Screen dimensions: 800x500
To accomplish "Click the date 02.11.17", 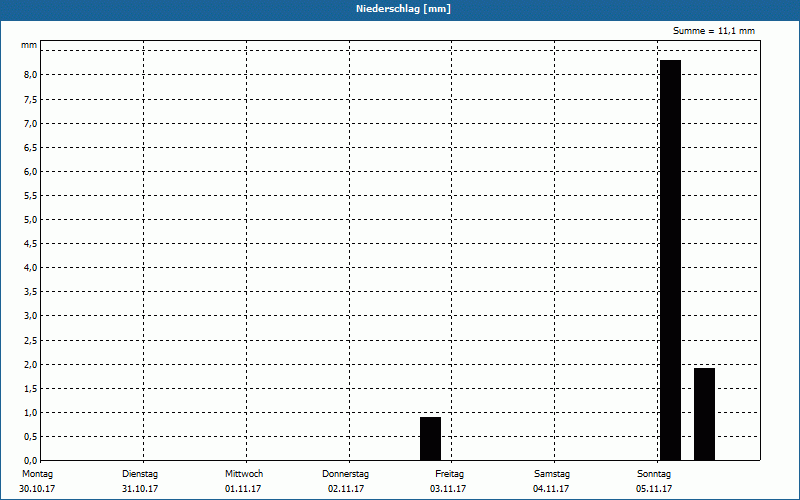I will [x=346, y=489].
